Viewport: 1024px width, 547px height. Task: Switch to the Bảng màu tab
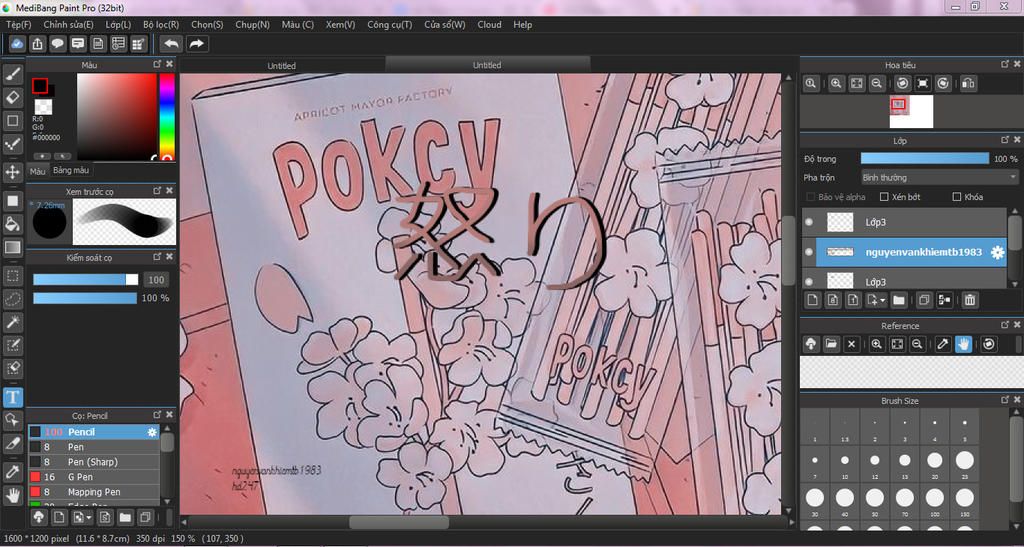pyautogui.click(x=72, y=170)
